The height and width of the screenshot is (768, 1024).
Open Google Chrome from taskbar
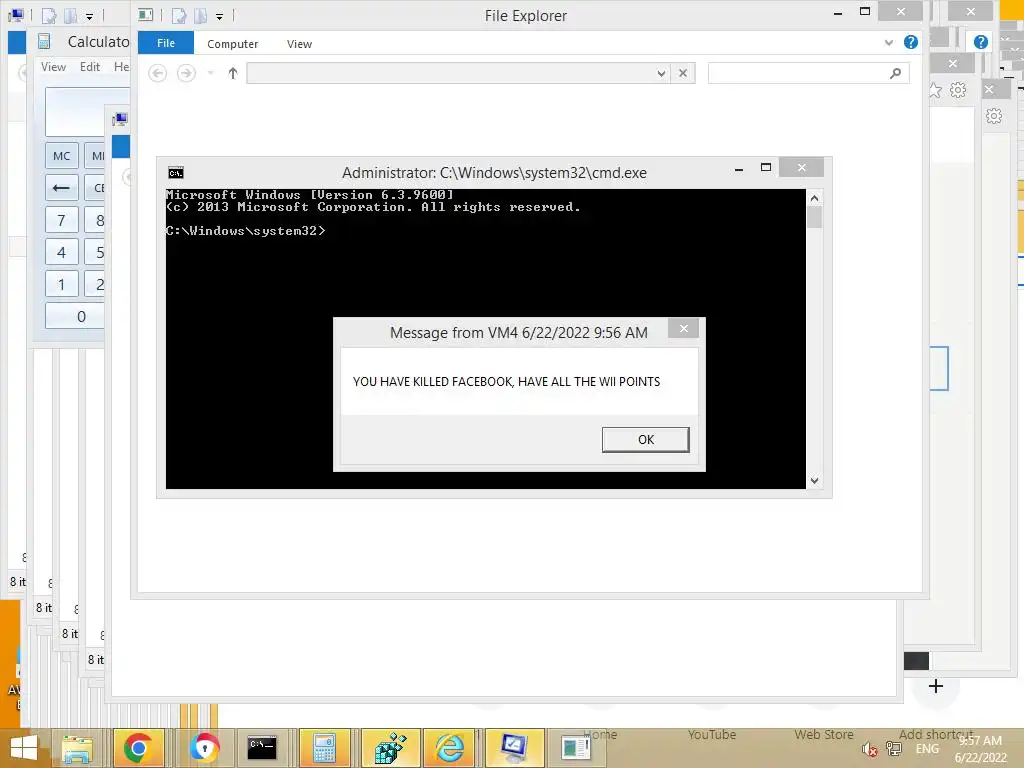138,748
